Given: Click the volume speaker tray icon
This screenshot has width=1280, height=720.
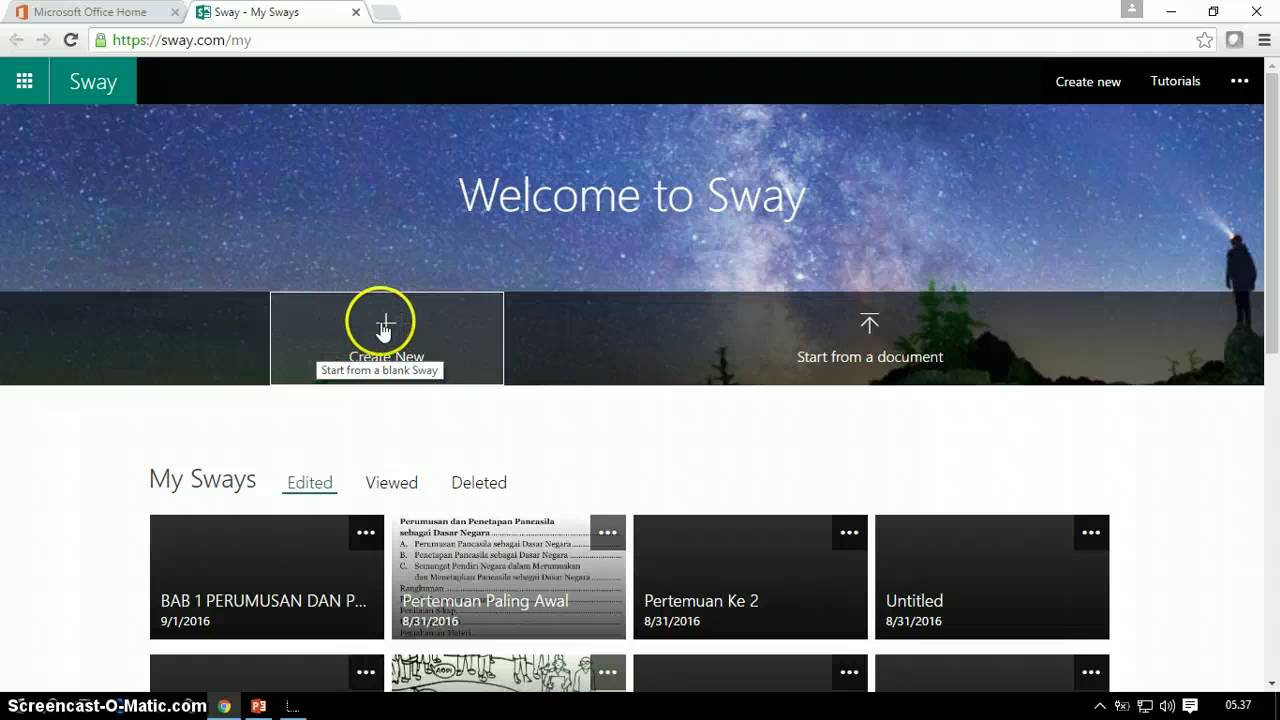Looking at the screenshot, I should point(1167,706).
